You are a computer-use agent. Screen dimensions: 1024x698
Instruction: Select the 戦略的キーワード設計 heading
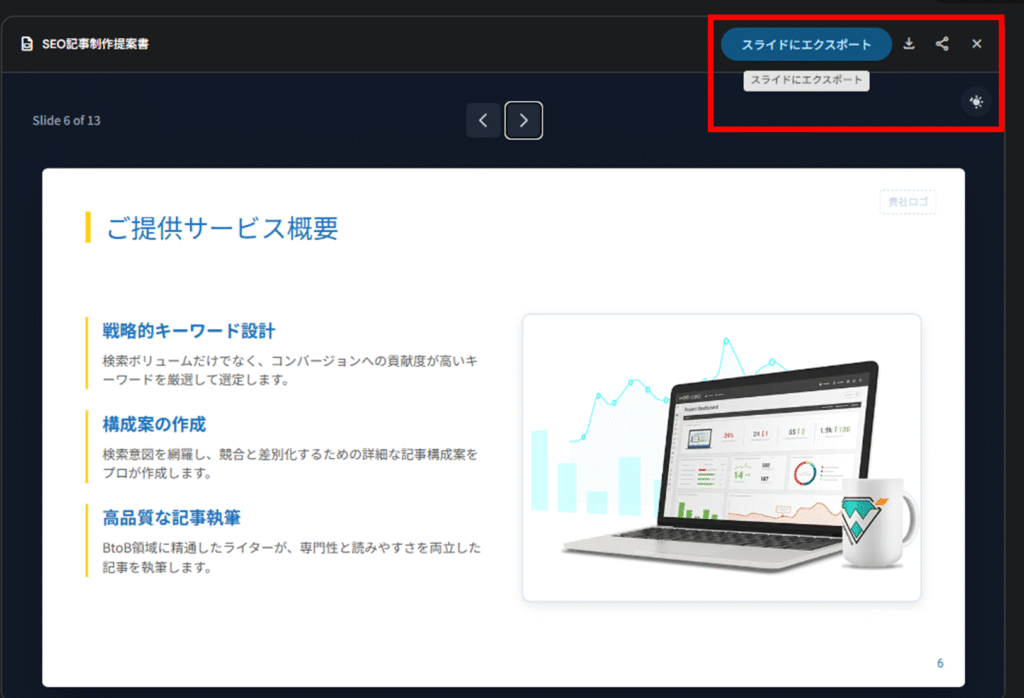click(188, 330)
